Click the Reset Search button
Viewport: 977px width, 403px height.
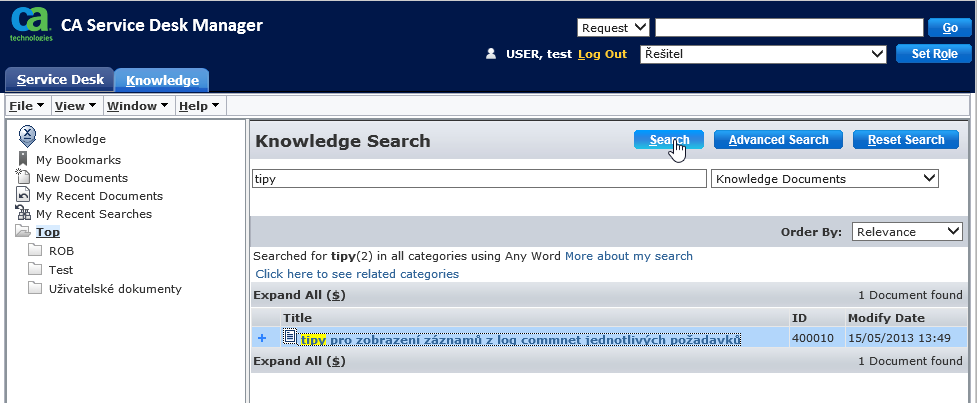[x=906, y=140]
